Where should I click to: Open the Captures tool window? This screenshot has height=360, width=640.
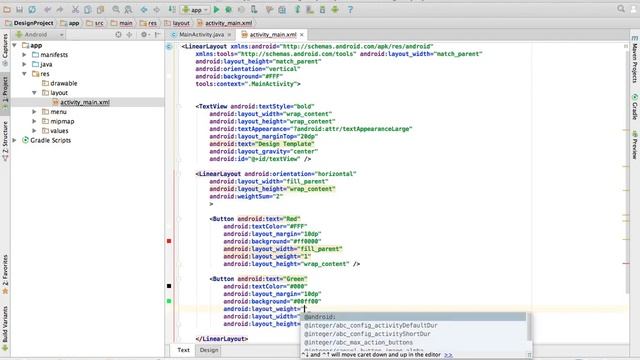pyautogui.click(x=5, y=50)
